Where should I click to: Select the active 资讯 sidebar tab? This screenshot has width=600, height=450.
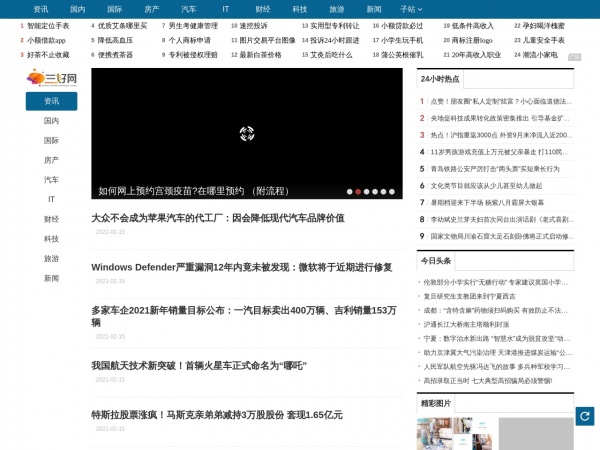click(x=51, y=101)
